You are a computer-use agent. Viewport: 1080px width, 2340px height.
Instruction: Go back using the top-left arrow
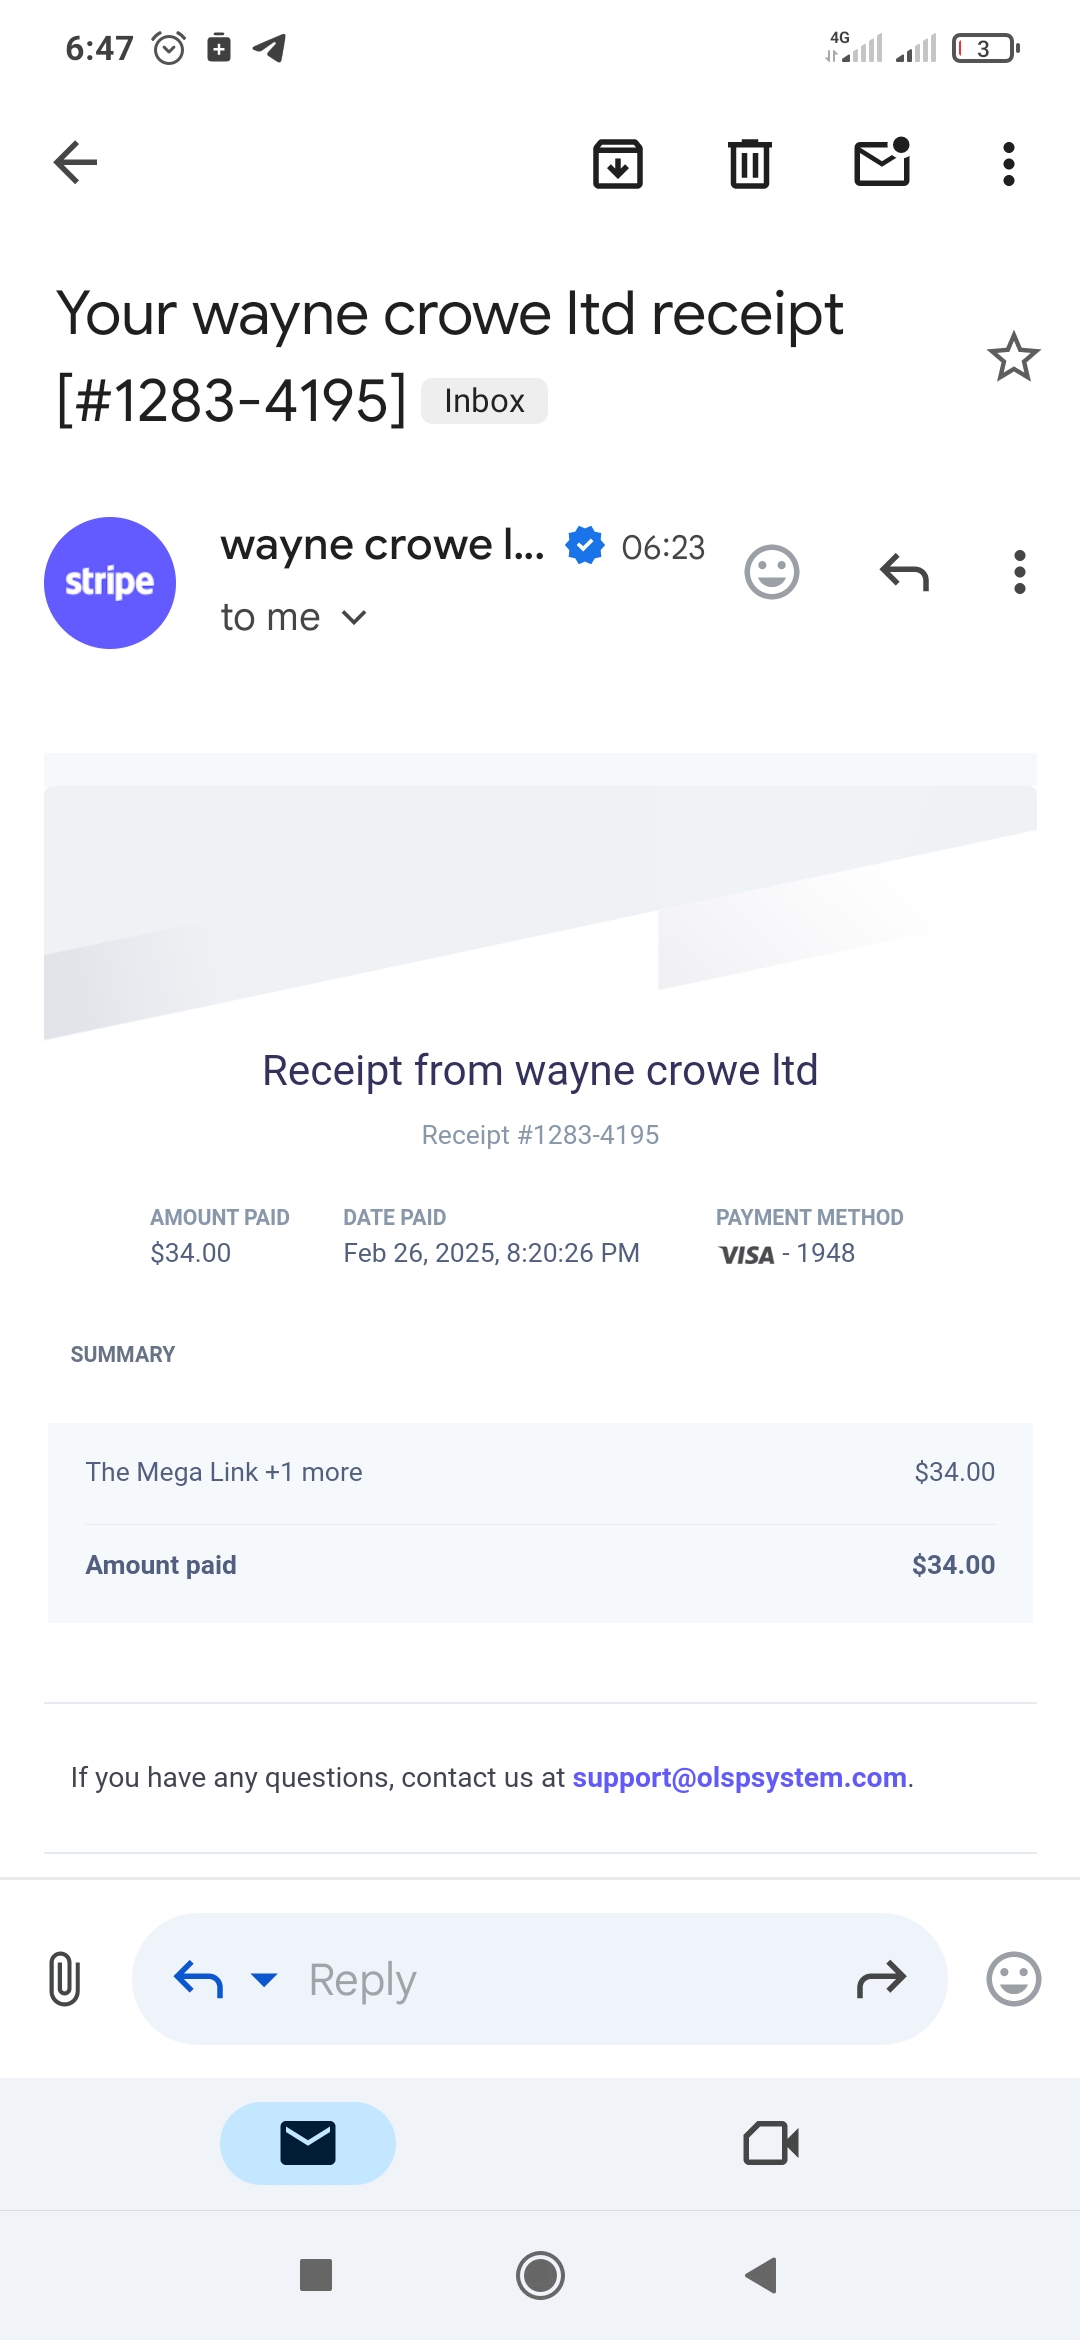tap(76, 163)
